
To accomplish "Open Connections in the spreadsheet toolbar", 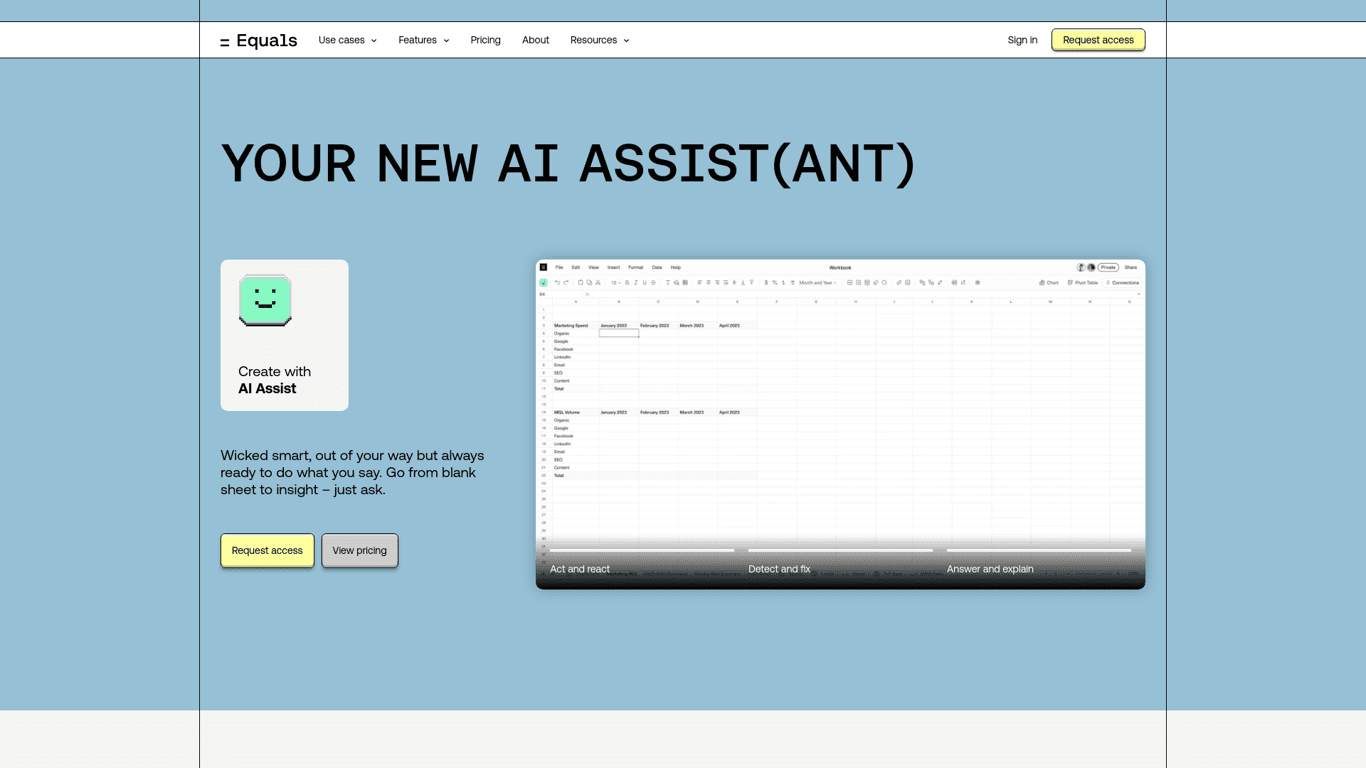I will coord(1123,283).
